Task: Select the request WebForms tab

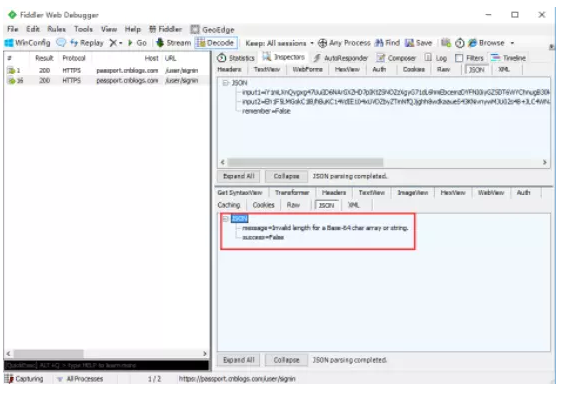Action: point(307,69)
